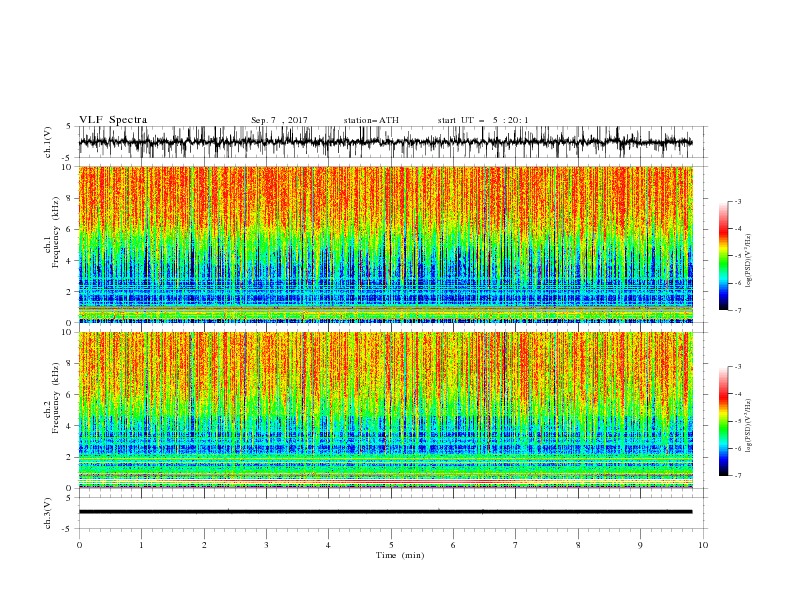792x612 pixels.
Task: Click inside the ch.1 frequency spectrogram
Action: [385, 244]
